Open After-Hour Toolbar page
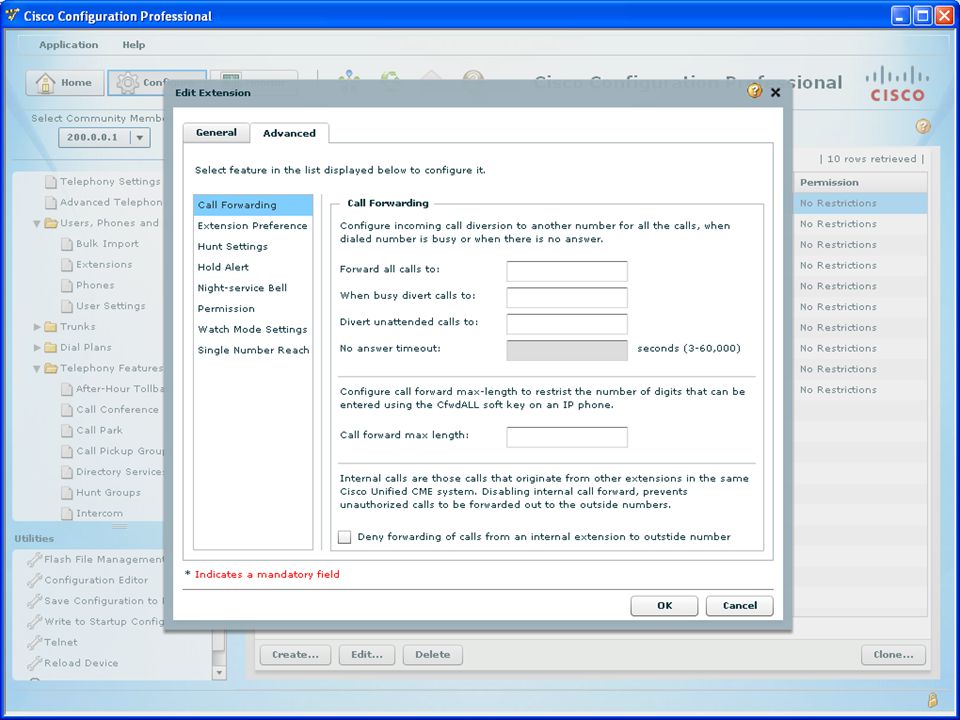Viewport: 960px width, 720px height. click(113, 389)
